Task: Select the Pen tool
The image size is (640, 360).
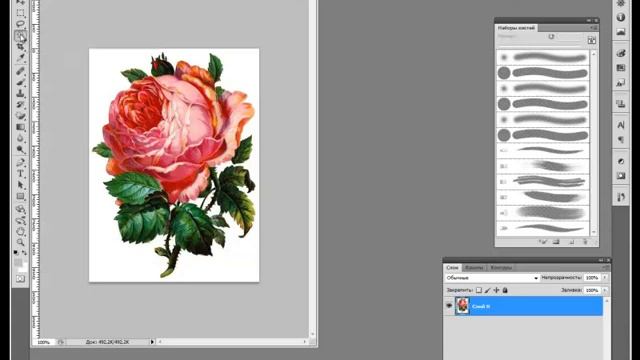Action: [20, 163]
